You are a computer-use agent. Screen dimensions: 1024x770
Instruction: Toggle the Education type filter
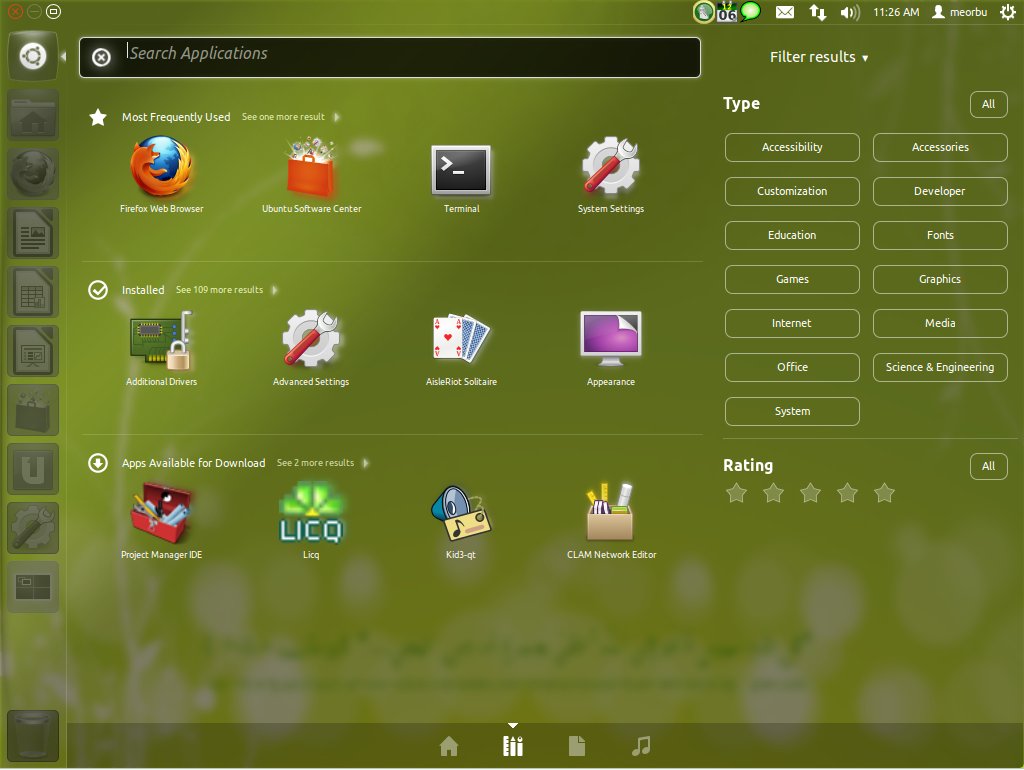tap(792, 235)
